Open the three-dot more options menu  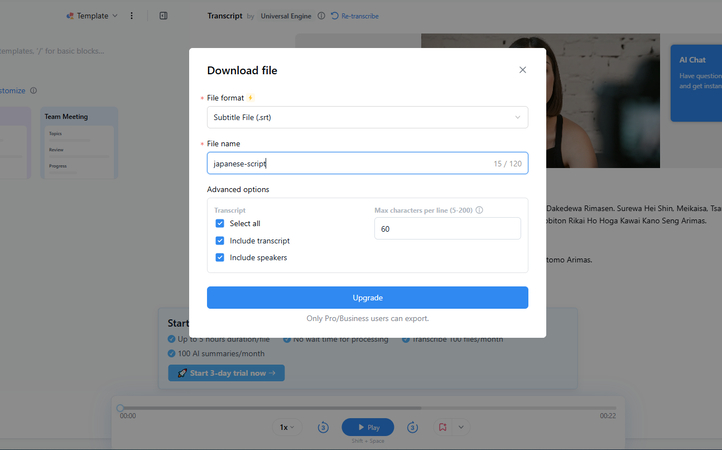coord(131,16)
